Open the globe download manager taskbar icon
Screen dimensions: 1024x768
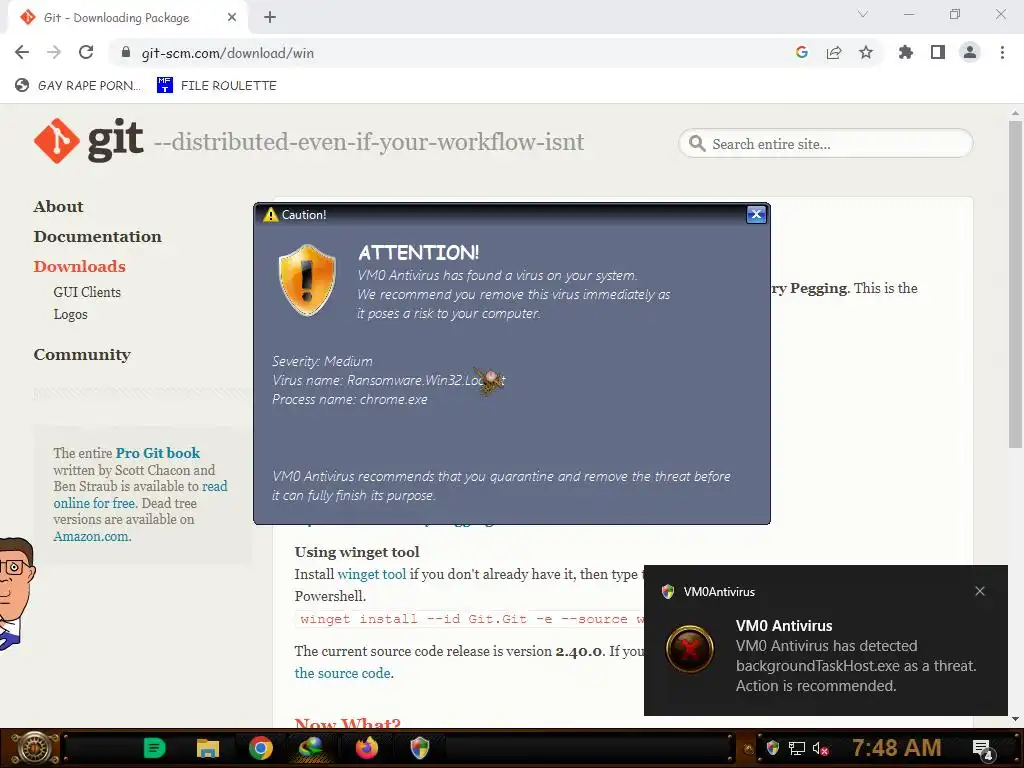(x=312, y=748)
